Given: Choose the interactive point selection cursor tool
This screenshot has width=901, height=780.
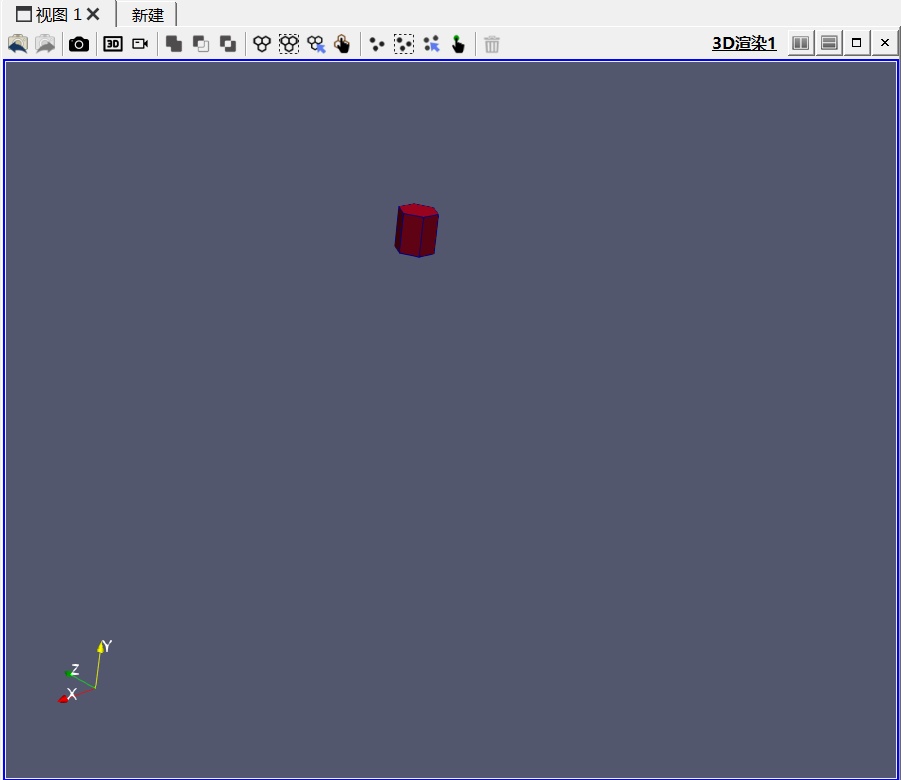Looking at the screenshot, I should (x=432, y=44).
